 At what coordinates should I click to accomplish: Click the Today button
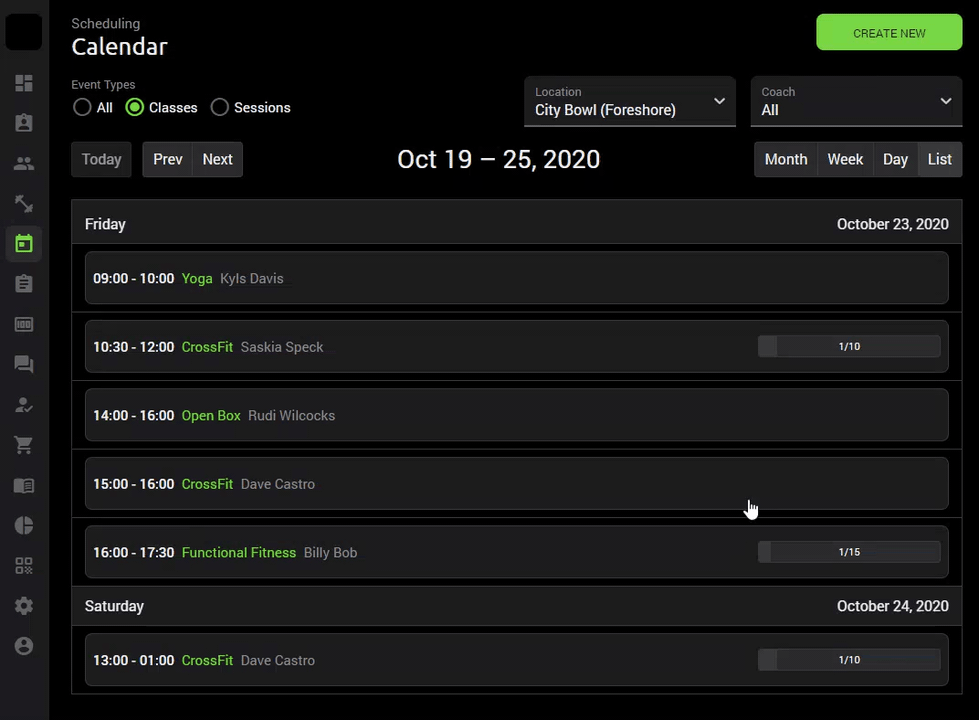click(101, 160)
